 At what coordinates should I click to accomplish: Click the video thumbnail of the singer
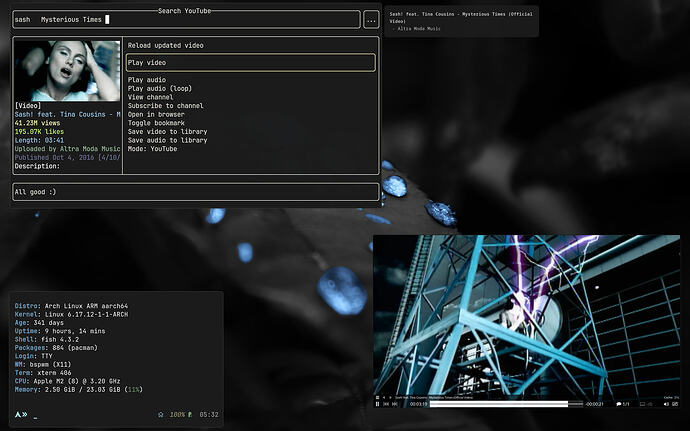pyautogui.click(x=67, y=71)
